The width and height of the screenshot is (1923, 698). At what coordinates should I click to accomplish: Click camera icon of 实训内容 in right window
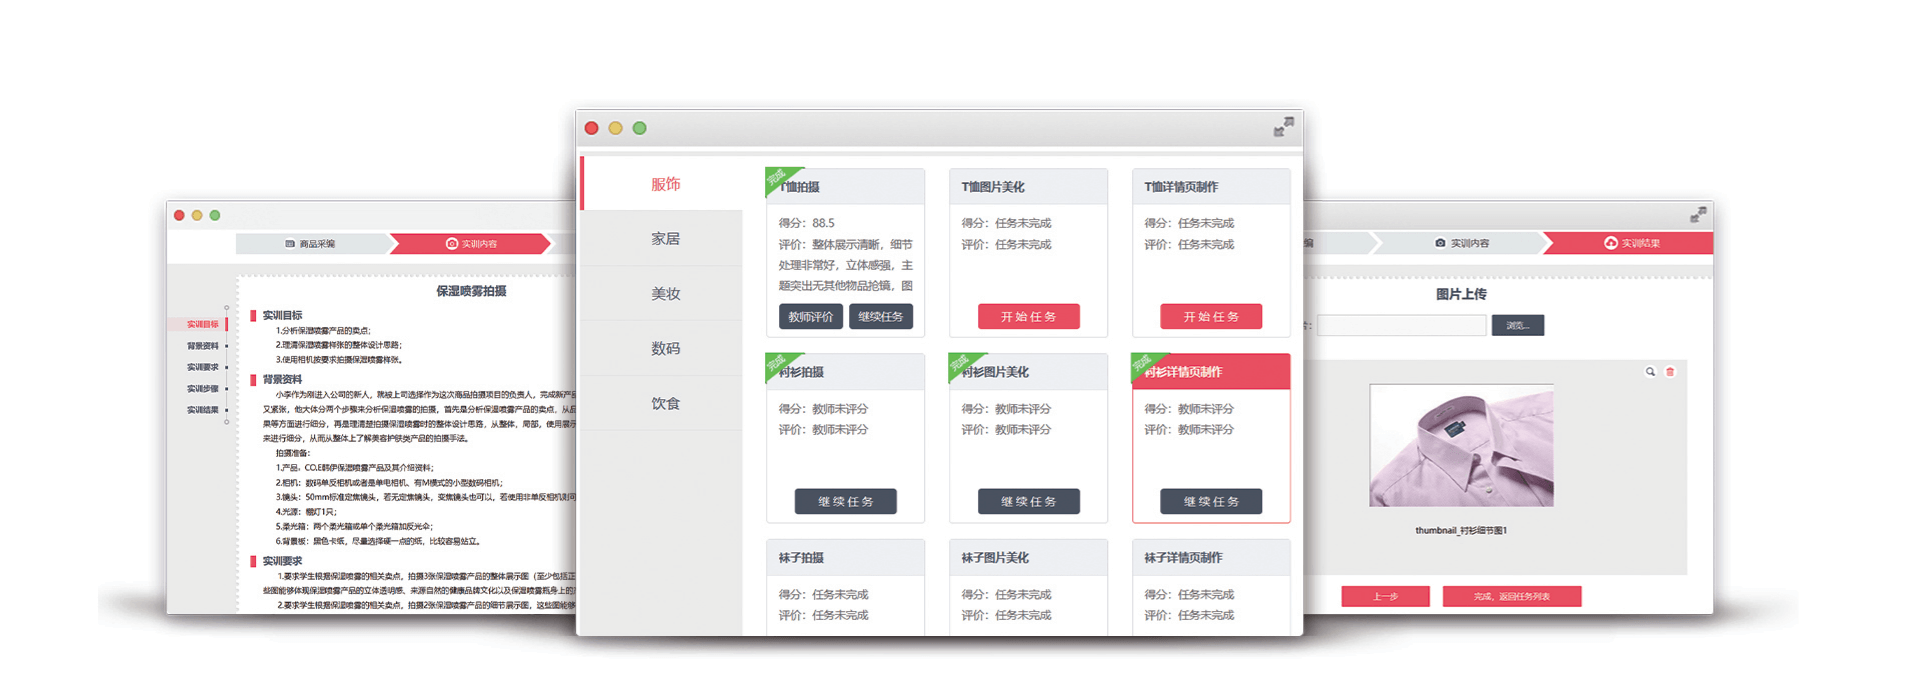pos(1440,243)
